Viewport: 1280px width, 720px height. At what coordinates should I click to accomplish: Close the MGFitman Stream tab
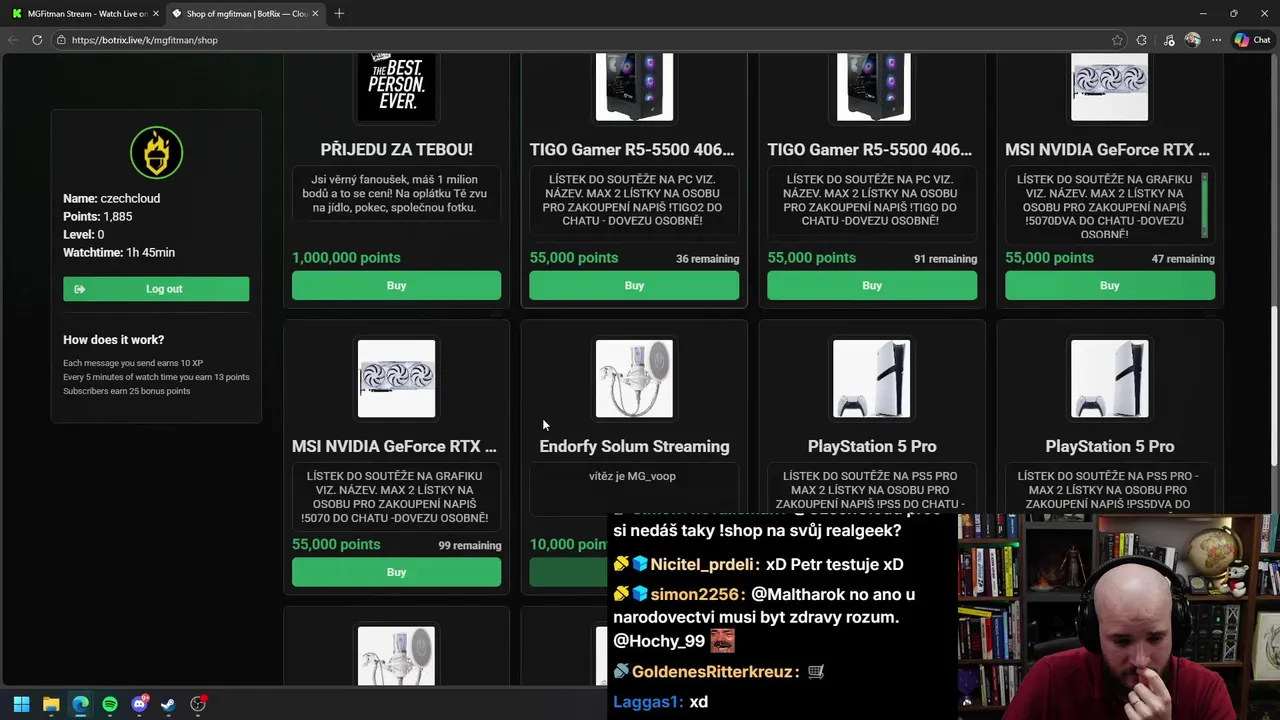[x=155, y=13]
